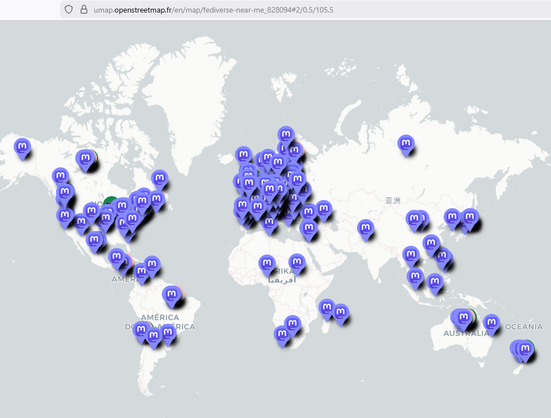
Task: Select the Malay Peninsula Mastodon marker
Action: click(415, 279)
